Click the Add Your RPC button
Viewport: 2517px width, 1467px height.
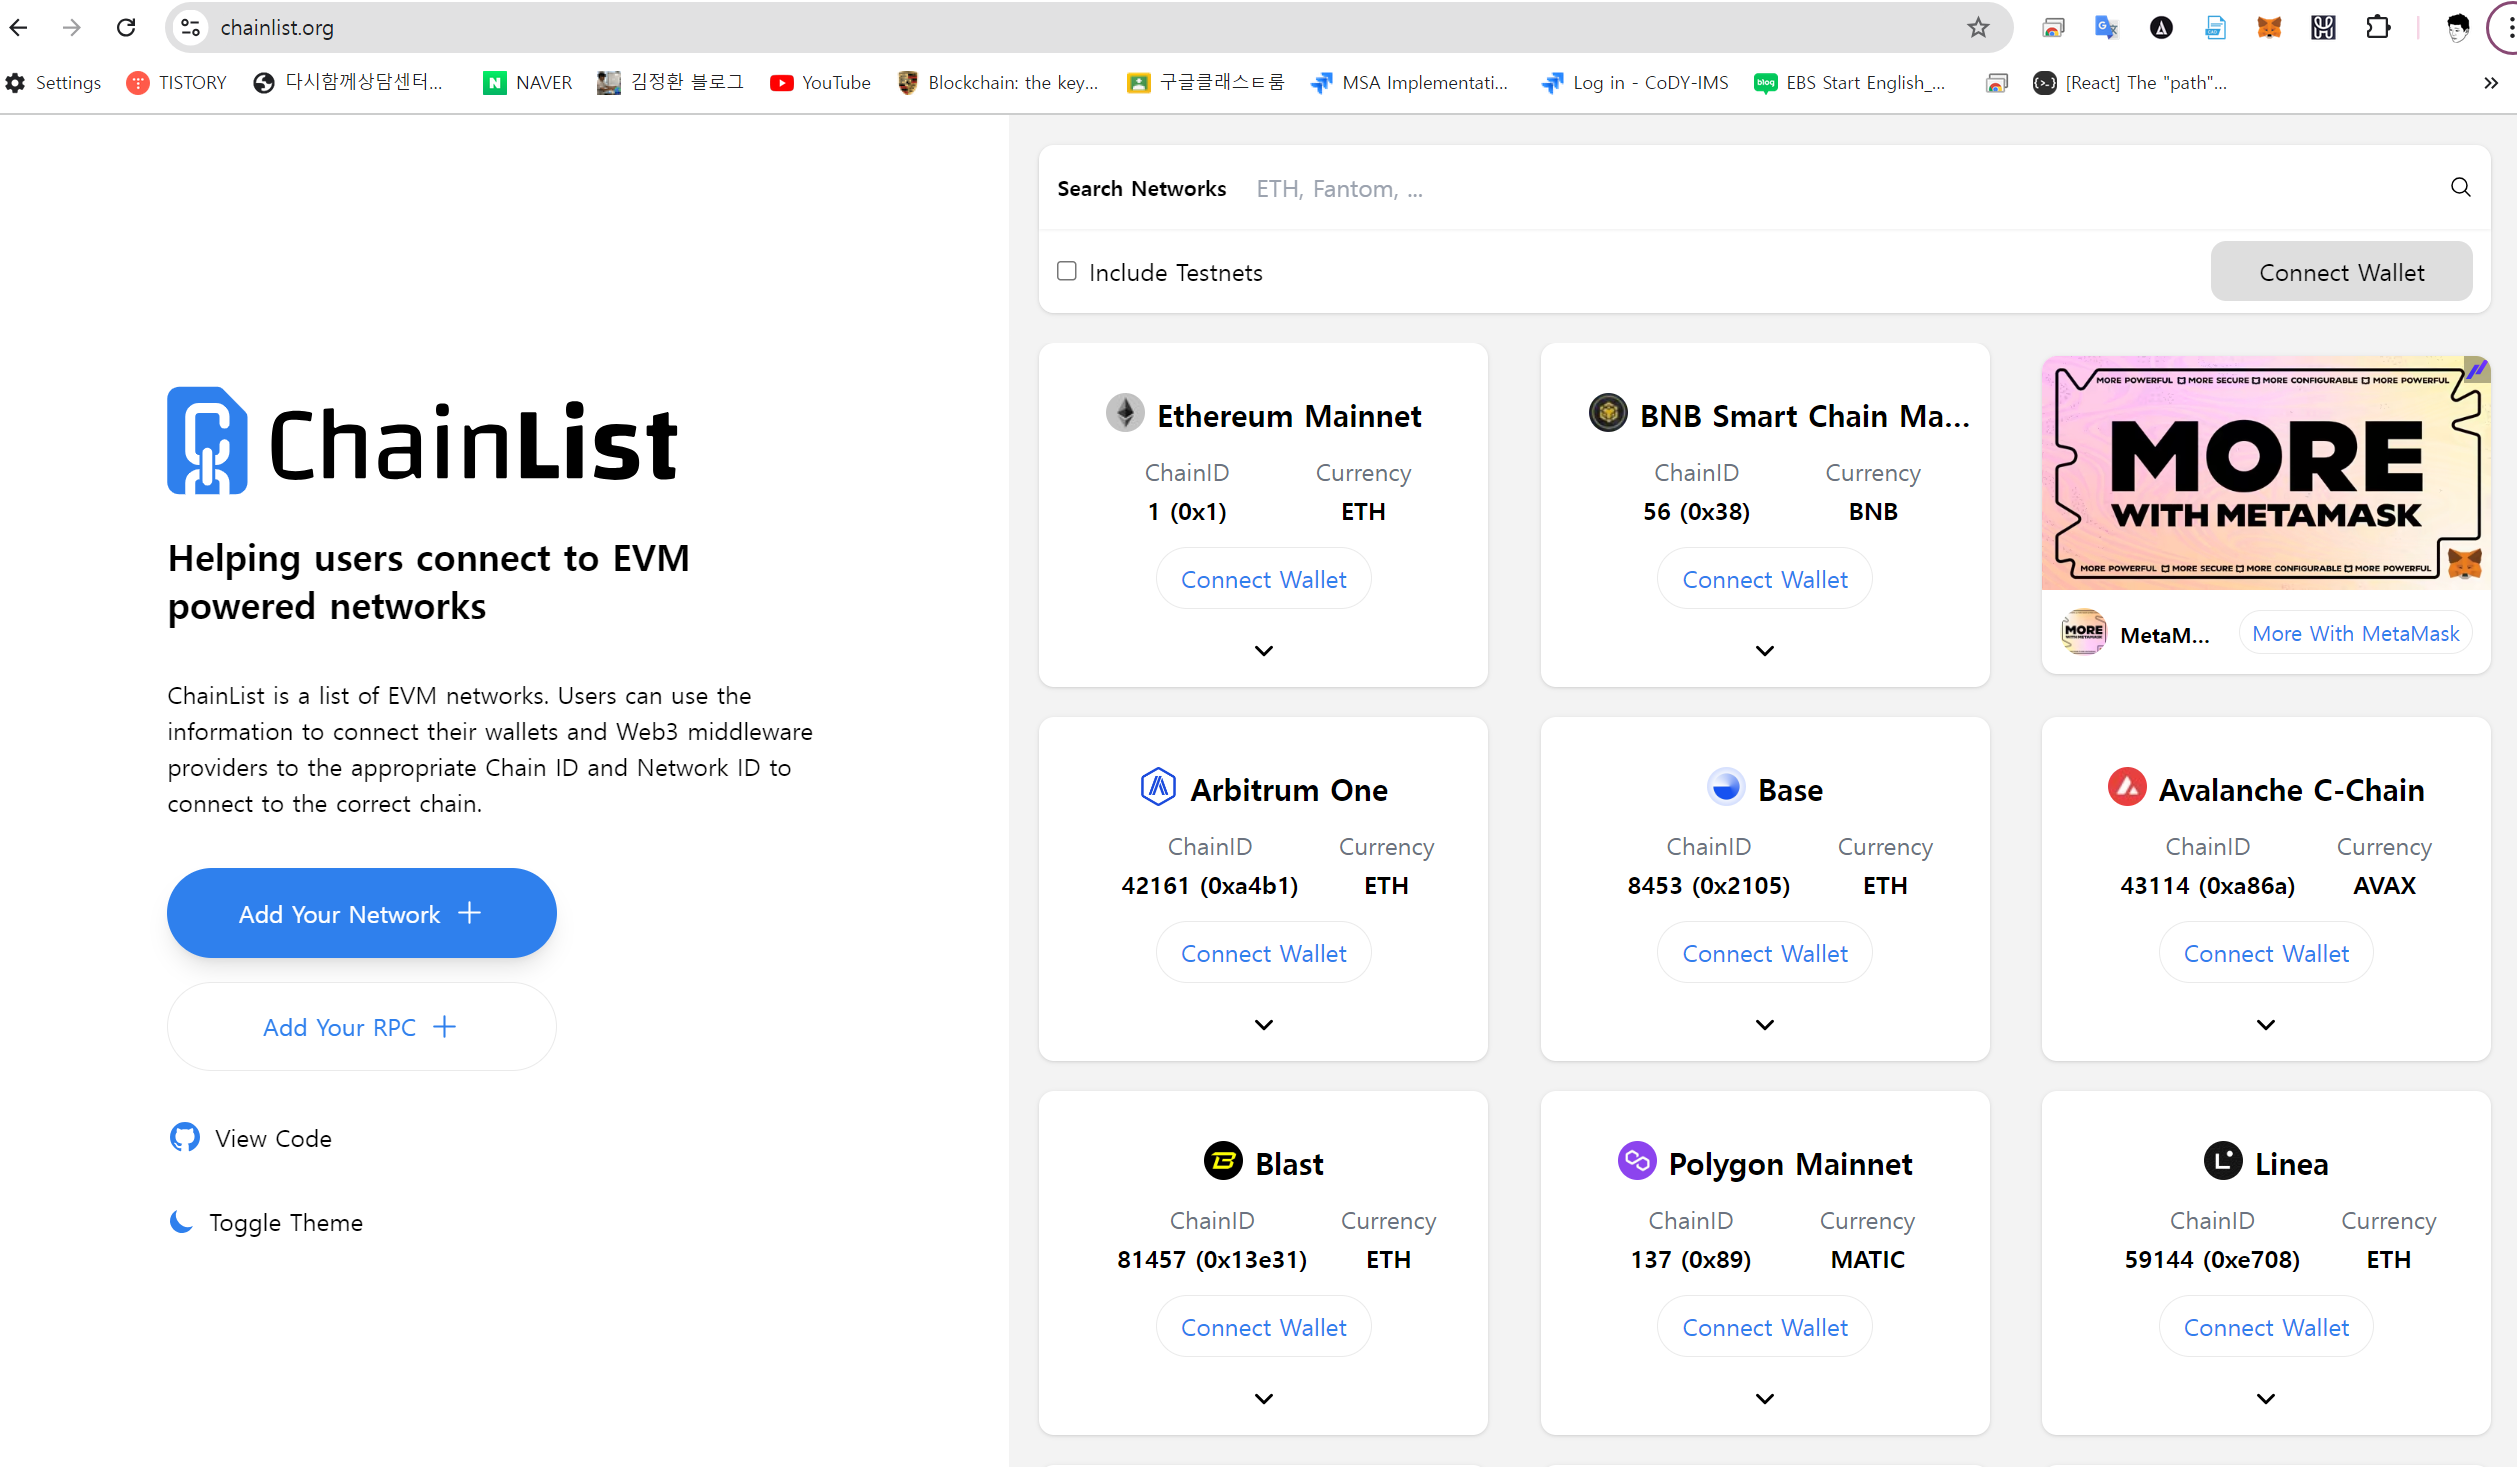coord(361,1027)
